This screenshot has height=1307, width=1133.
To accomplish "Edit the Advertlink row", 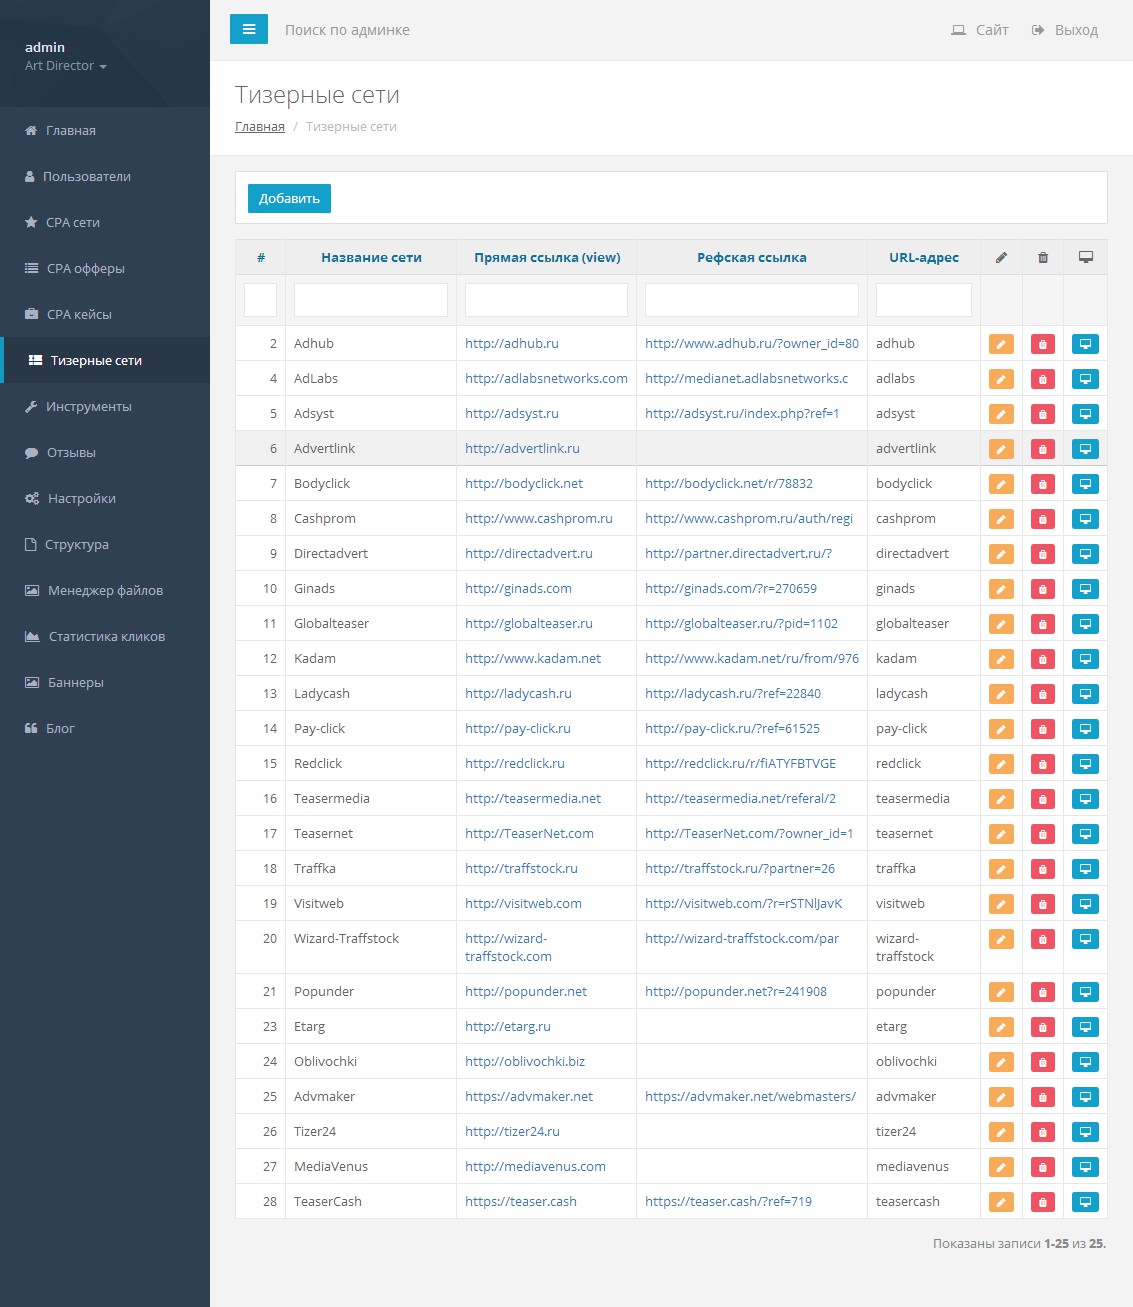I will tap(1001, 449).
